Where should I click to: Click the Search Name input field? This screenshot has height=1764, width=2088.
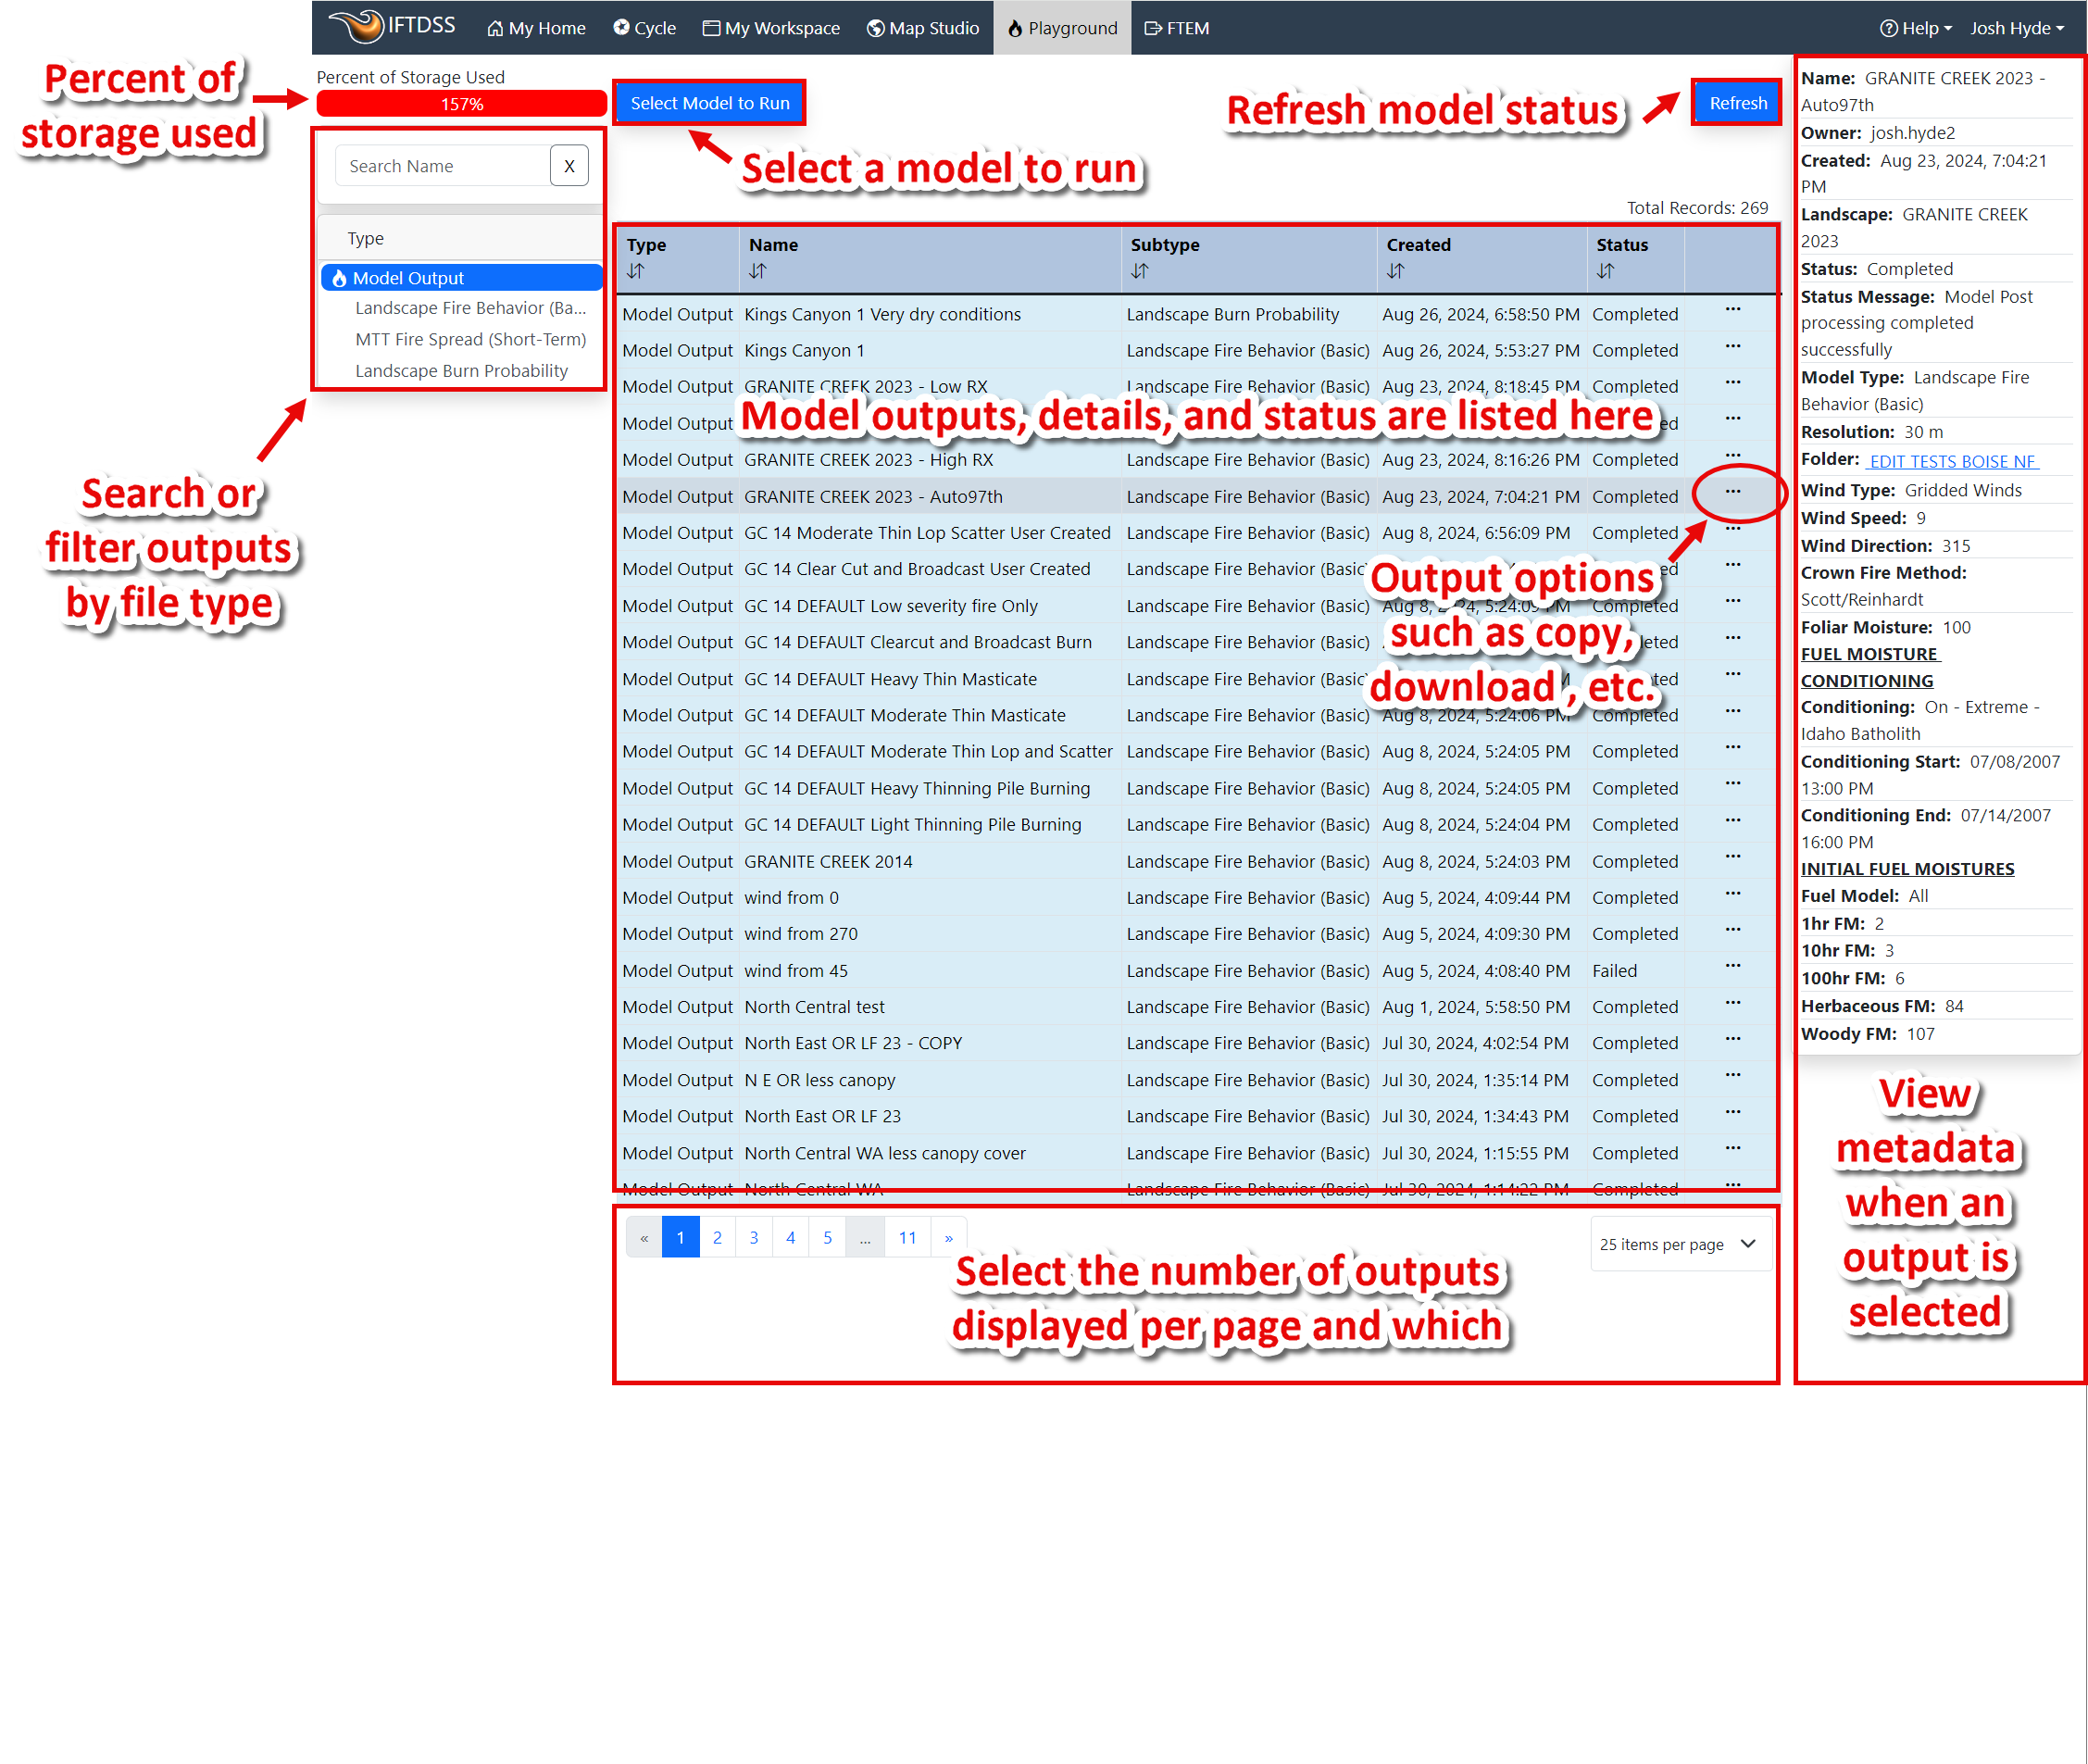(x=442, y=166)
